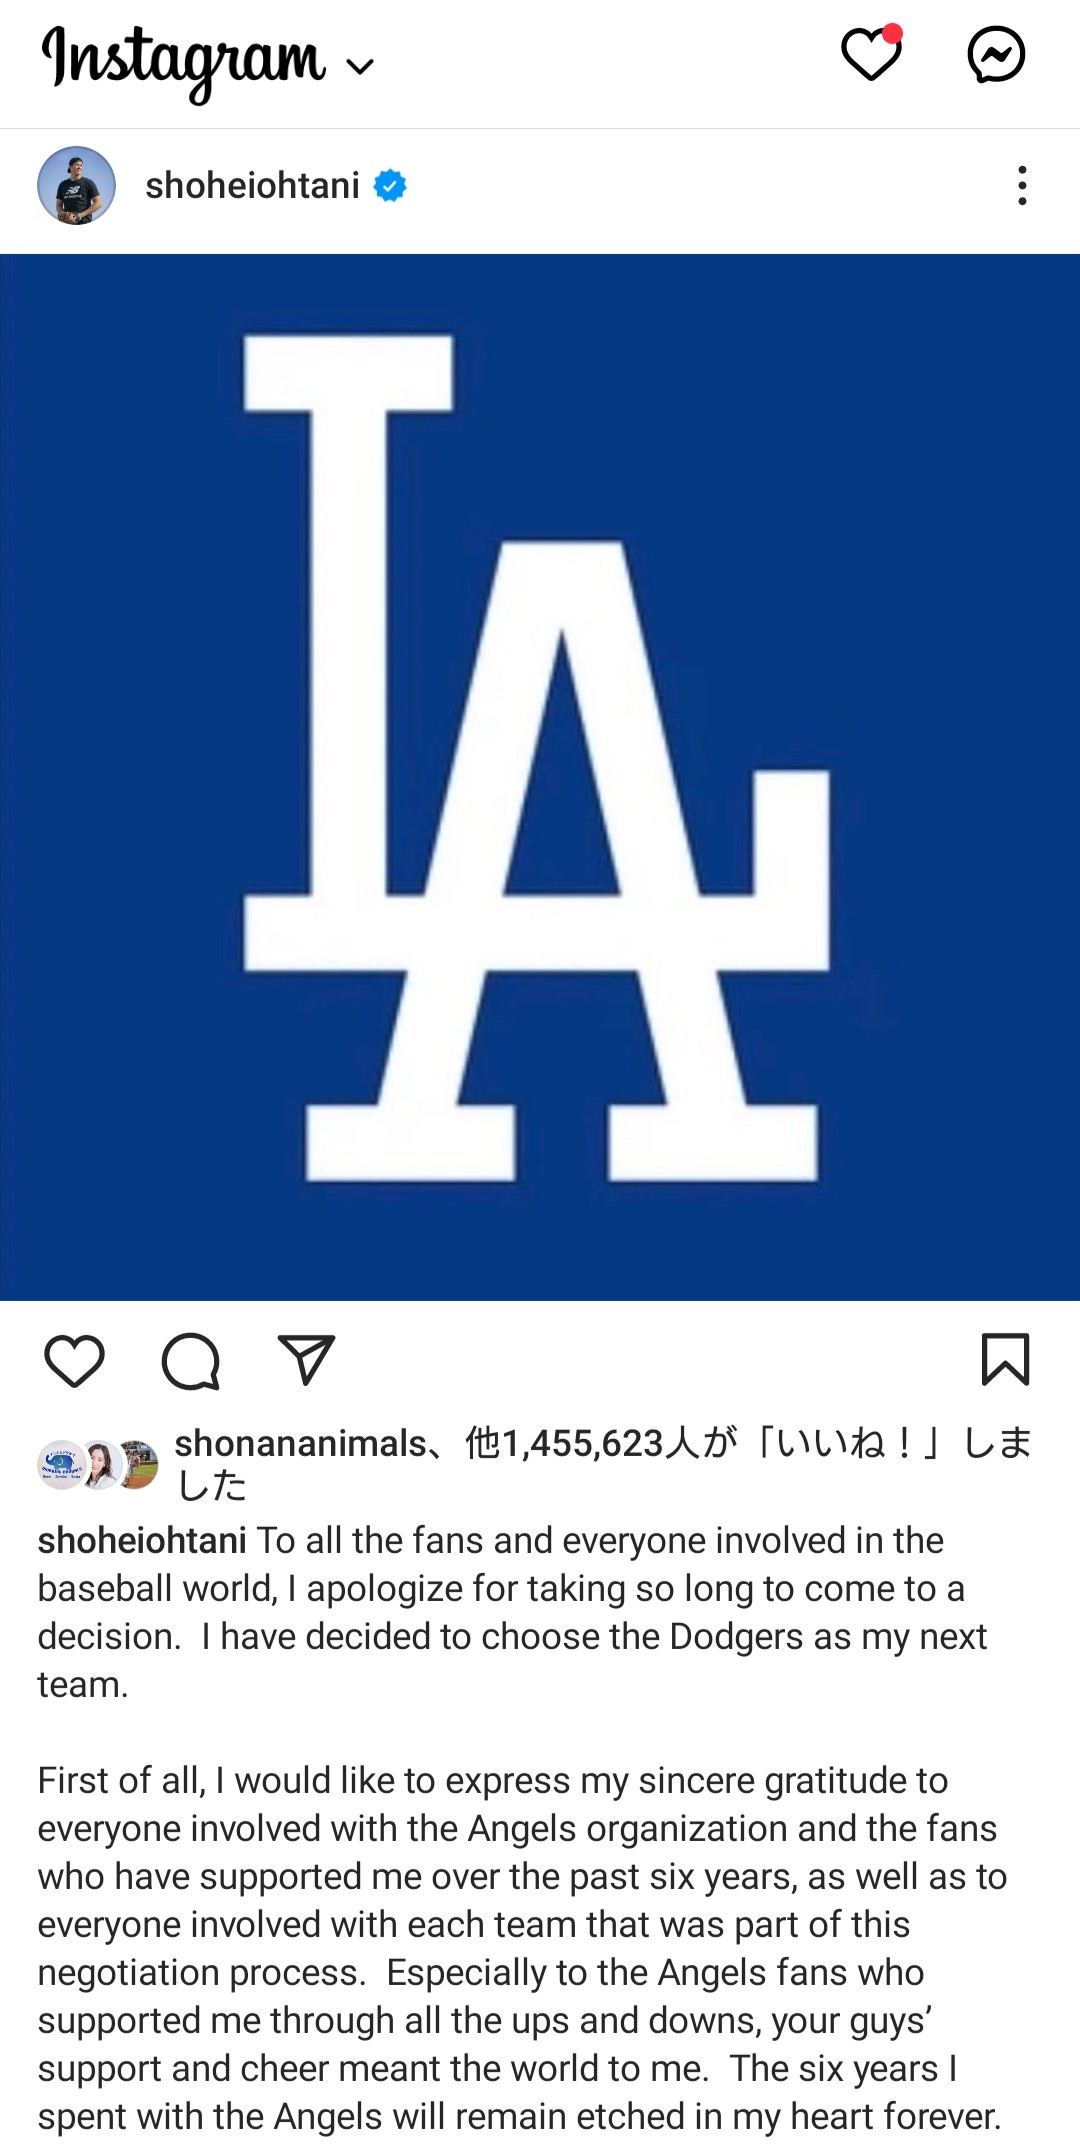
Task: Open shoheiohtani username in caption
Action: (x=142, y=1541)
